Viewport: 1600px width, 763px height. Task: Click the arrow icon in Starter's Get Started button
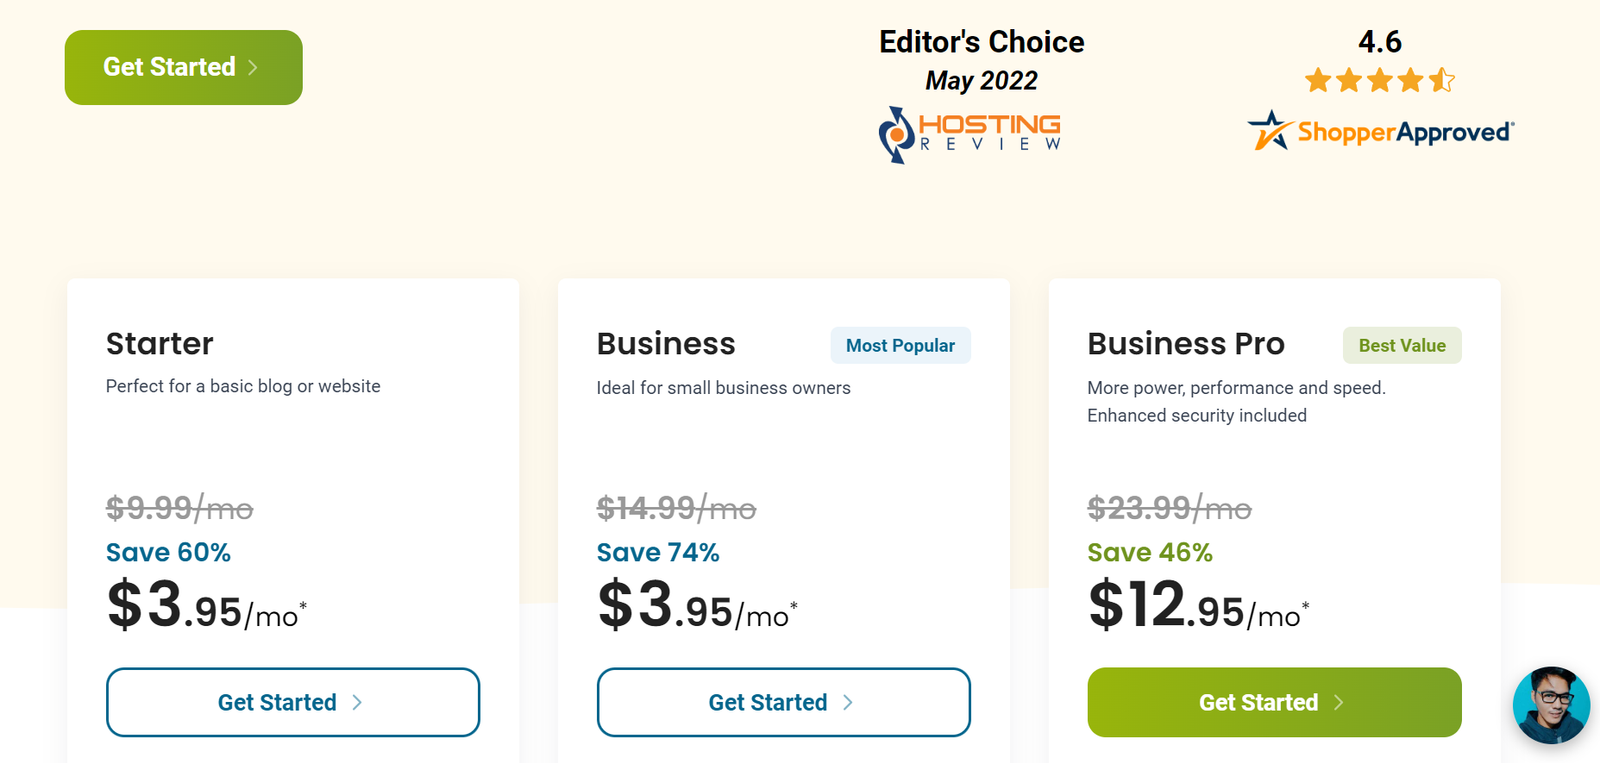tap(357, 702)
